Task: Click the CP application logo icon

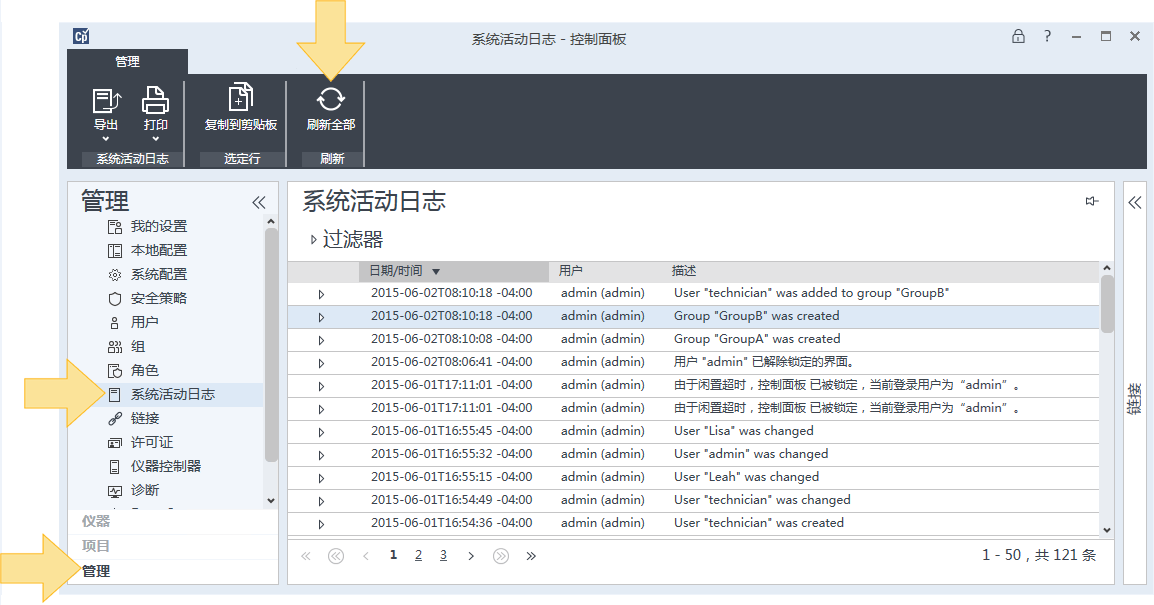Action: 82,36
